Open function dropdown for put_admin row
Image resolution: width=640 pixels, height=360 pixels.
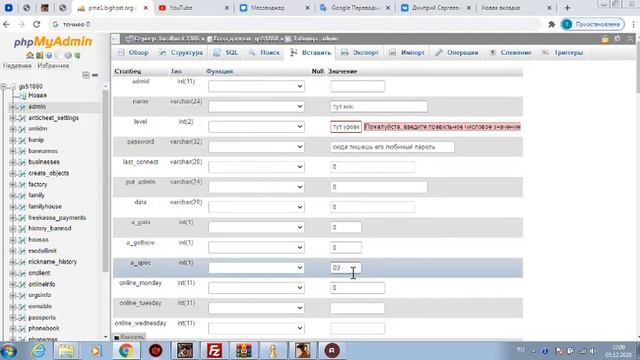click(x=256, y=187)
